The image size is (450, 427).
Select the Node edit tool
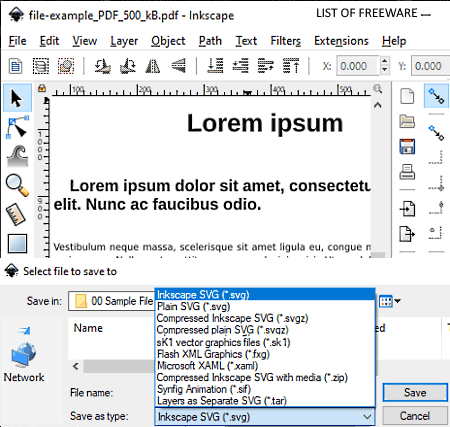pyautogui.click(x=17, y=128)
